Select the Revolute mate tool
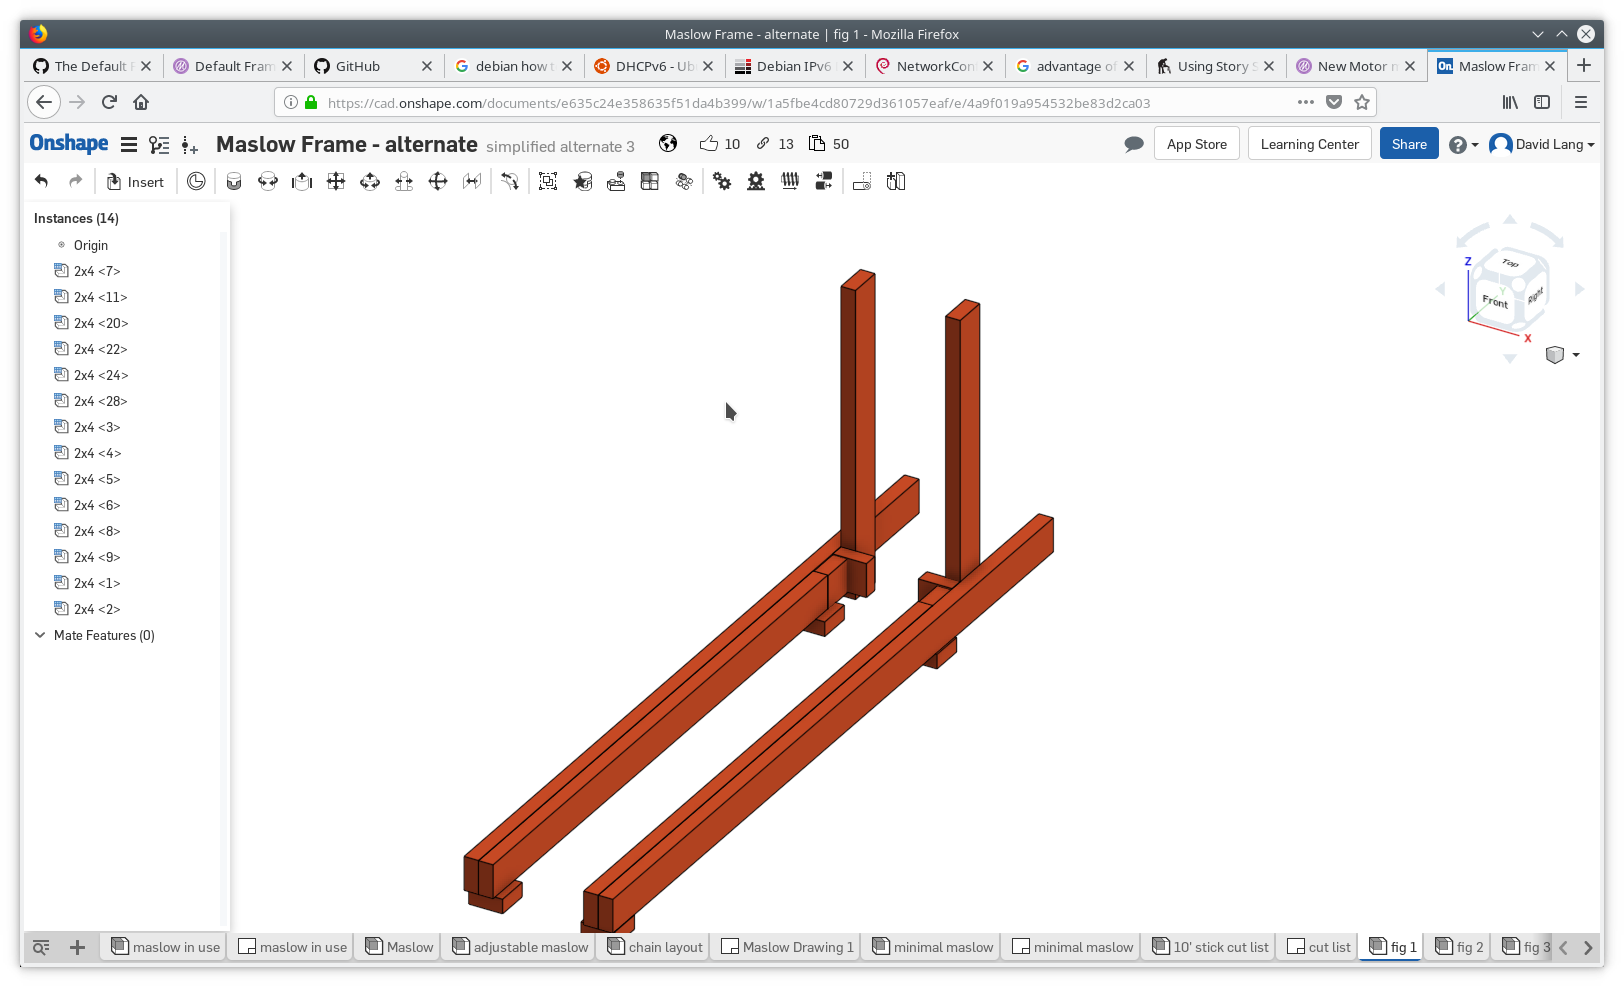1624x987 pixels. click(x=268, y=181)
